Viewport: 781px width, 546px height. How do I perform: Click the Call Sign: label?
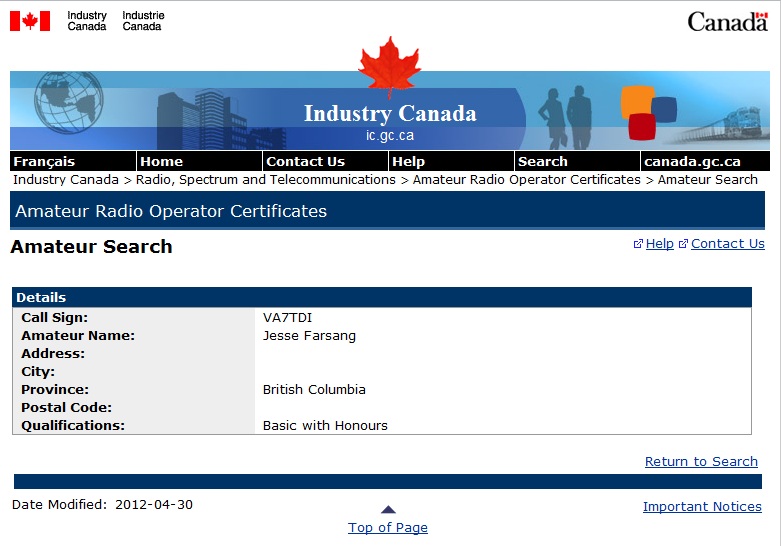click(54, 317)
